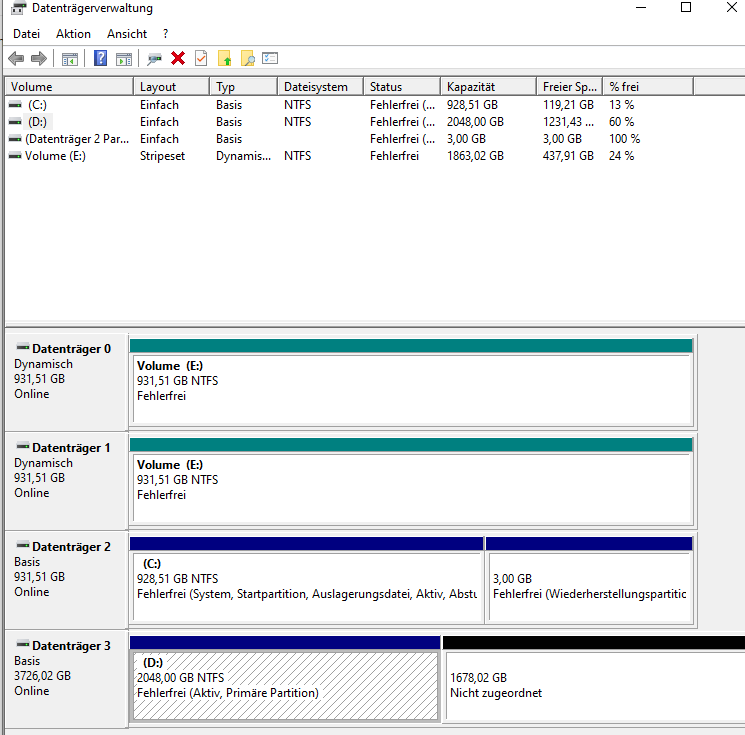Select Volume (E:) partition on Datenträger 0
The height and width of the screenshot is (735, 745).
pyautogui.click(x=411, y=382)
